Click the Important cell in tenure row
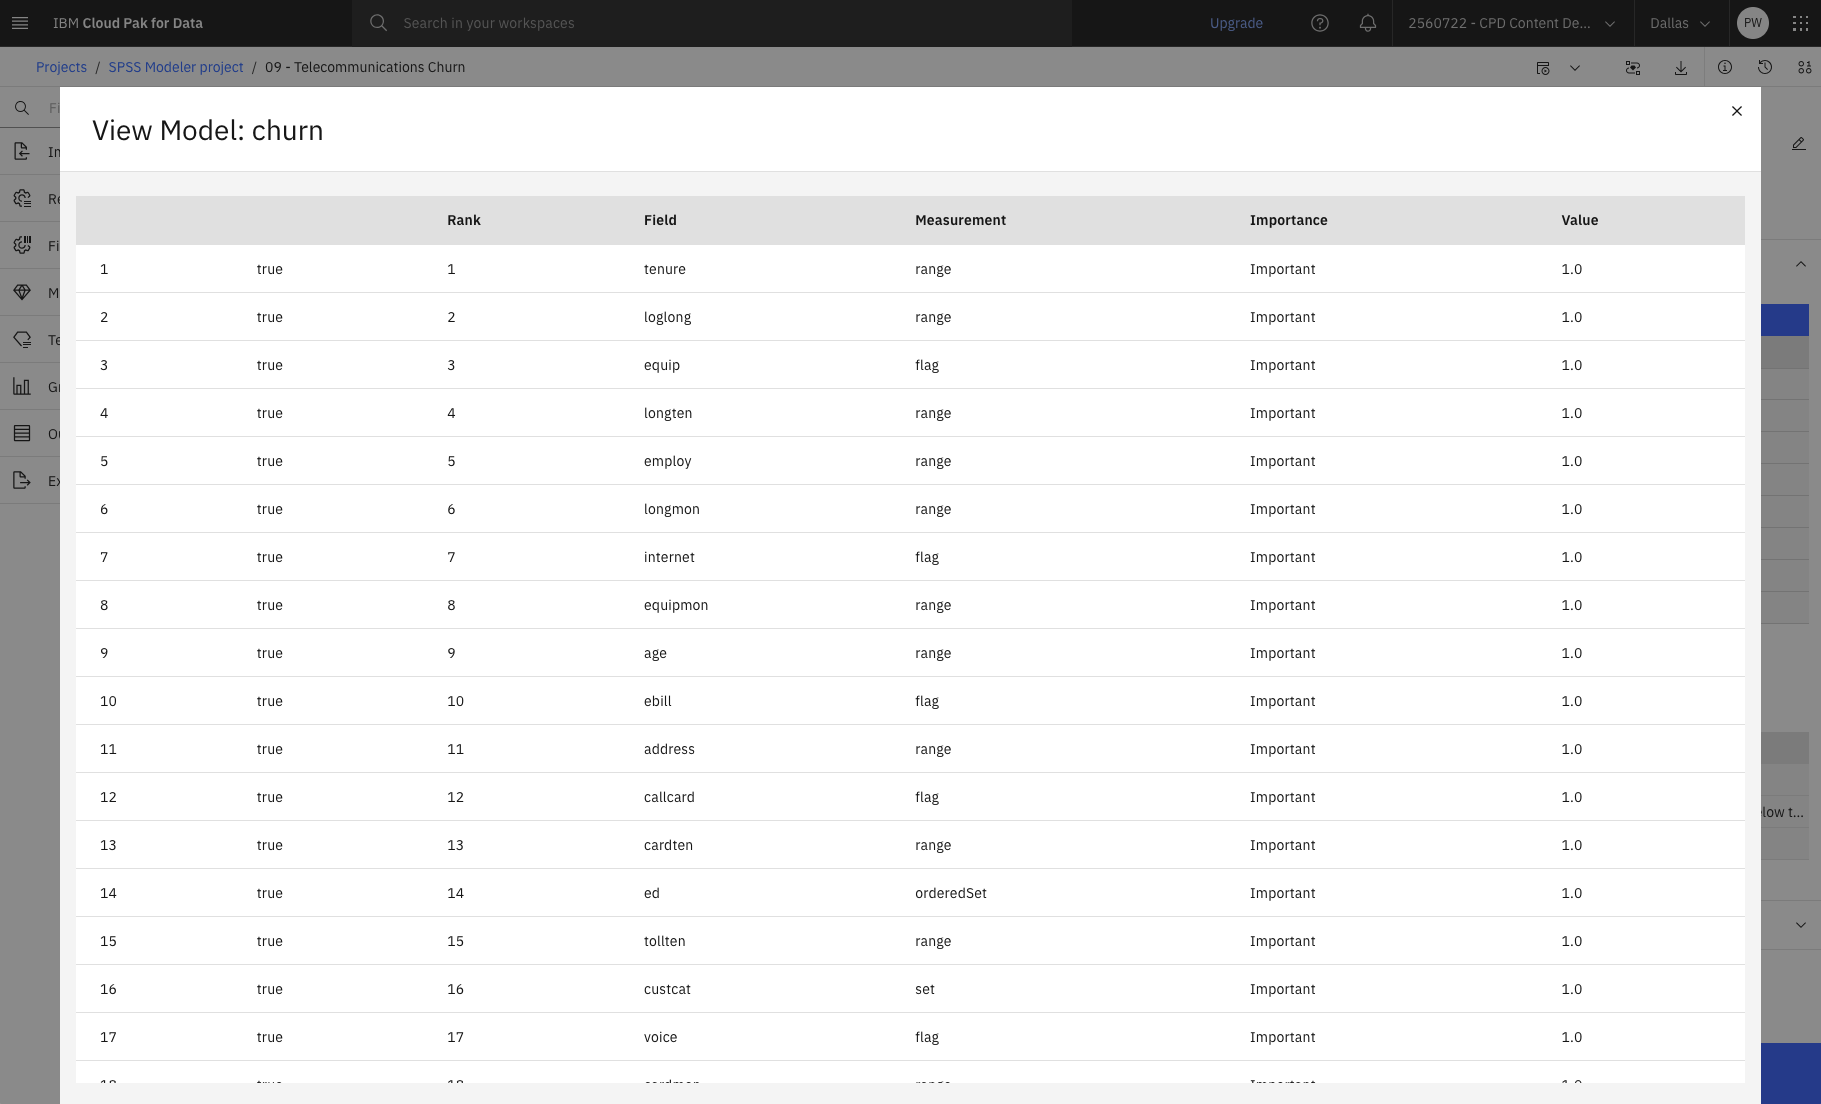The height and width of the screenshot is (1104, 1821). point(1282,269)
